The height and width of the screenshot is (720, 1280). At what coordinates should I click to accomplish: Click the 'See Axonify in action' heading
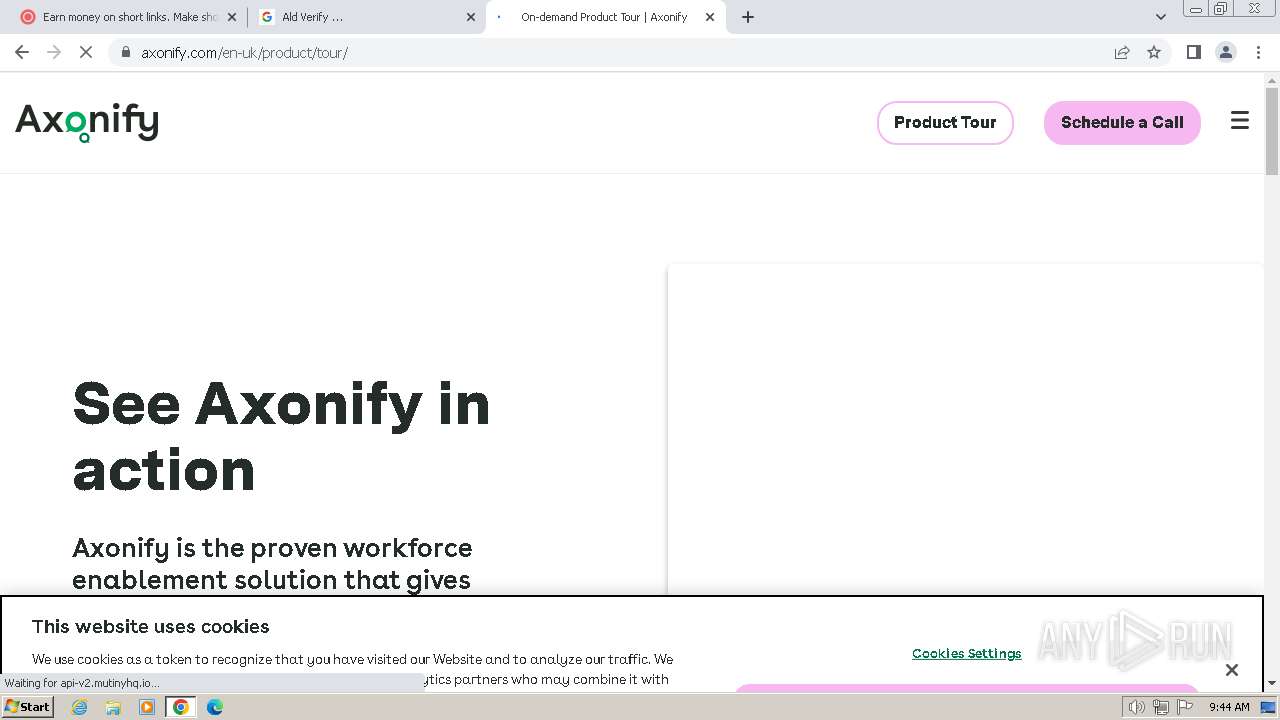click(x=281, y=437)
